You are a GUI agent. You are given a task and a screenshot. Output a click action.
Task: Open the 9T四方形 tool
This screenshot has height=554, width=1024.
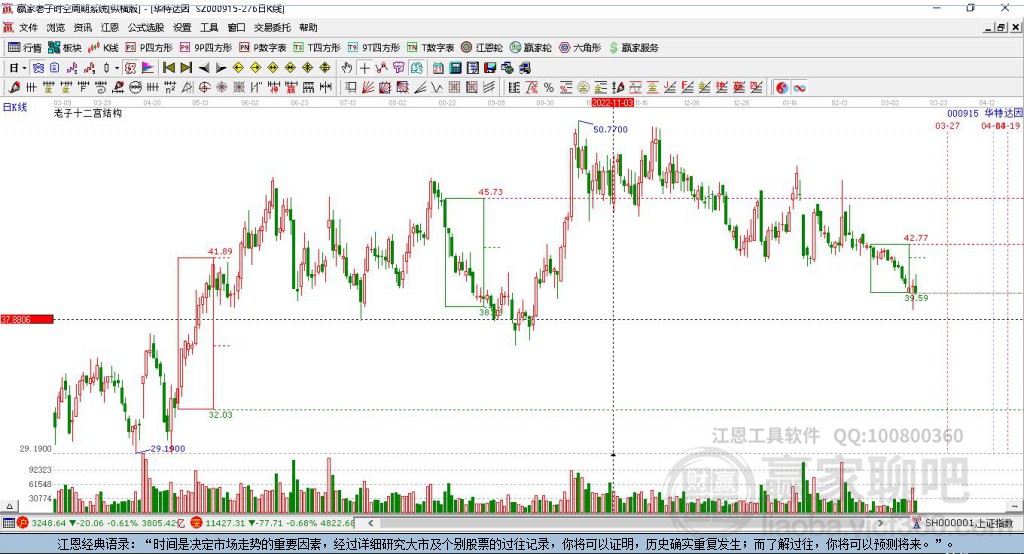coord(374,48)
